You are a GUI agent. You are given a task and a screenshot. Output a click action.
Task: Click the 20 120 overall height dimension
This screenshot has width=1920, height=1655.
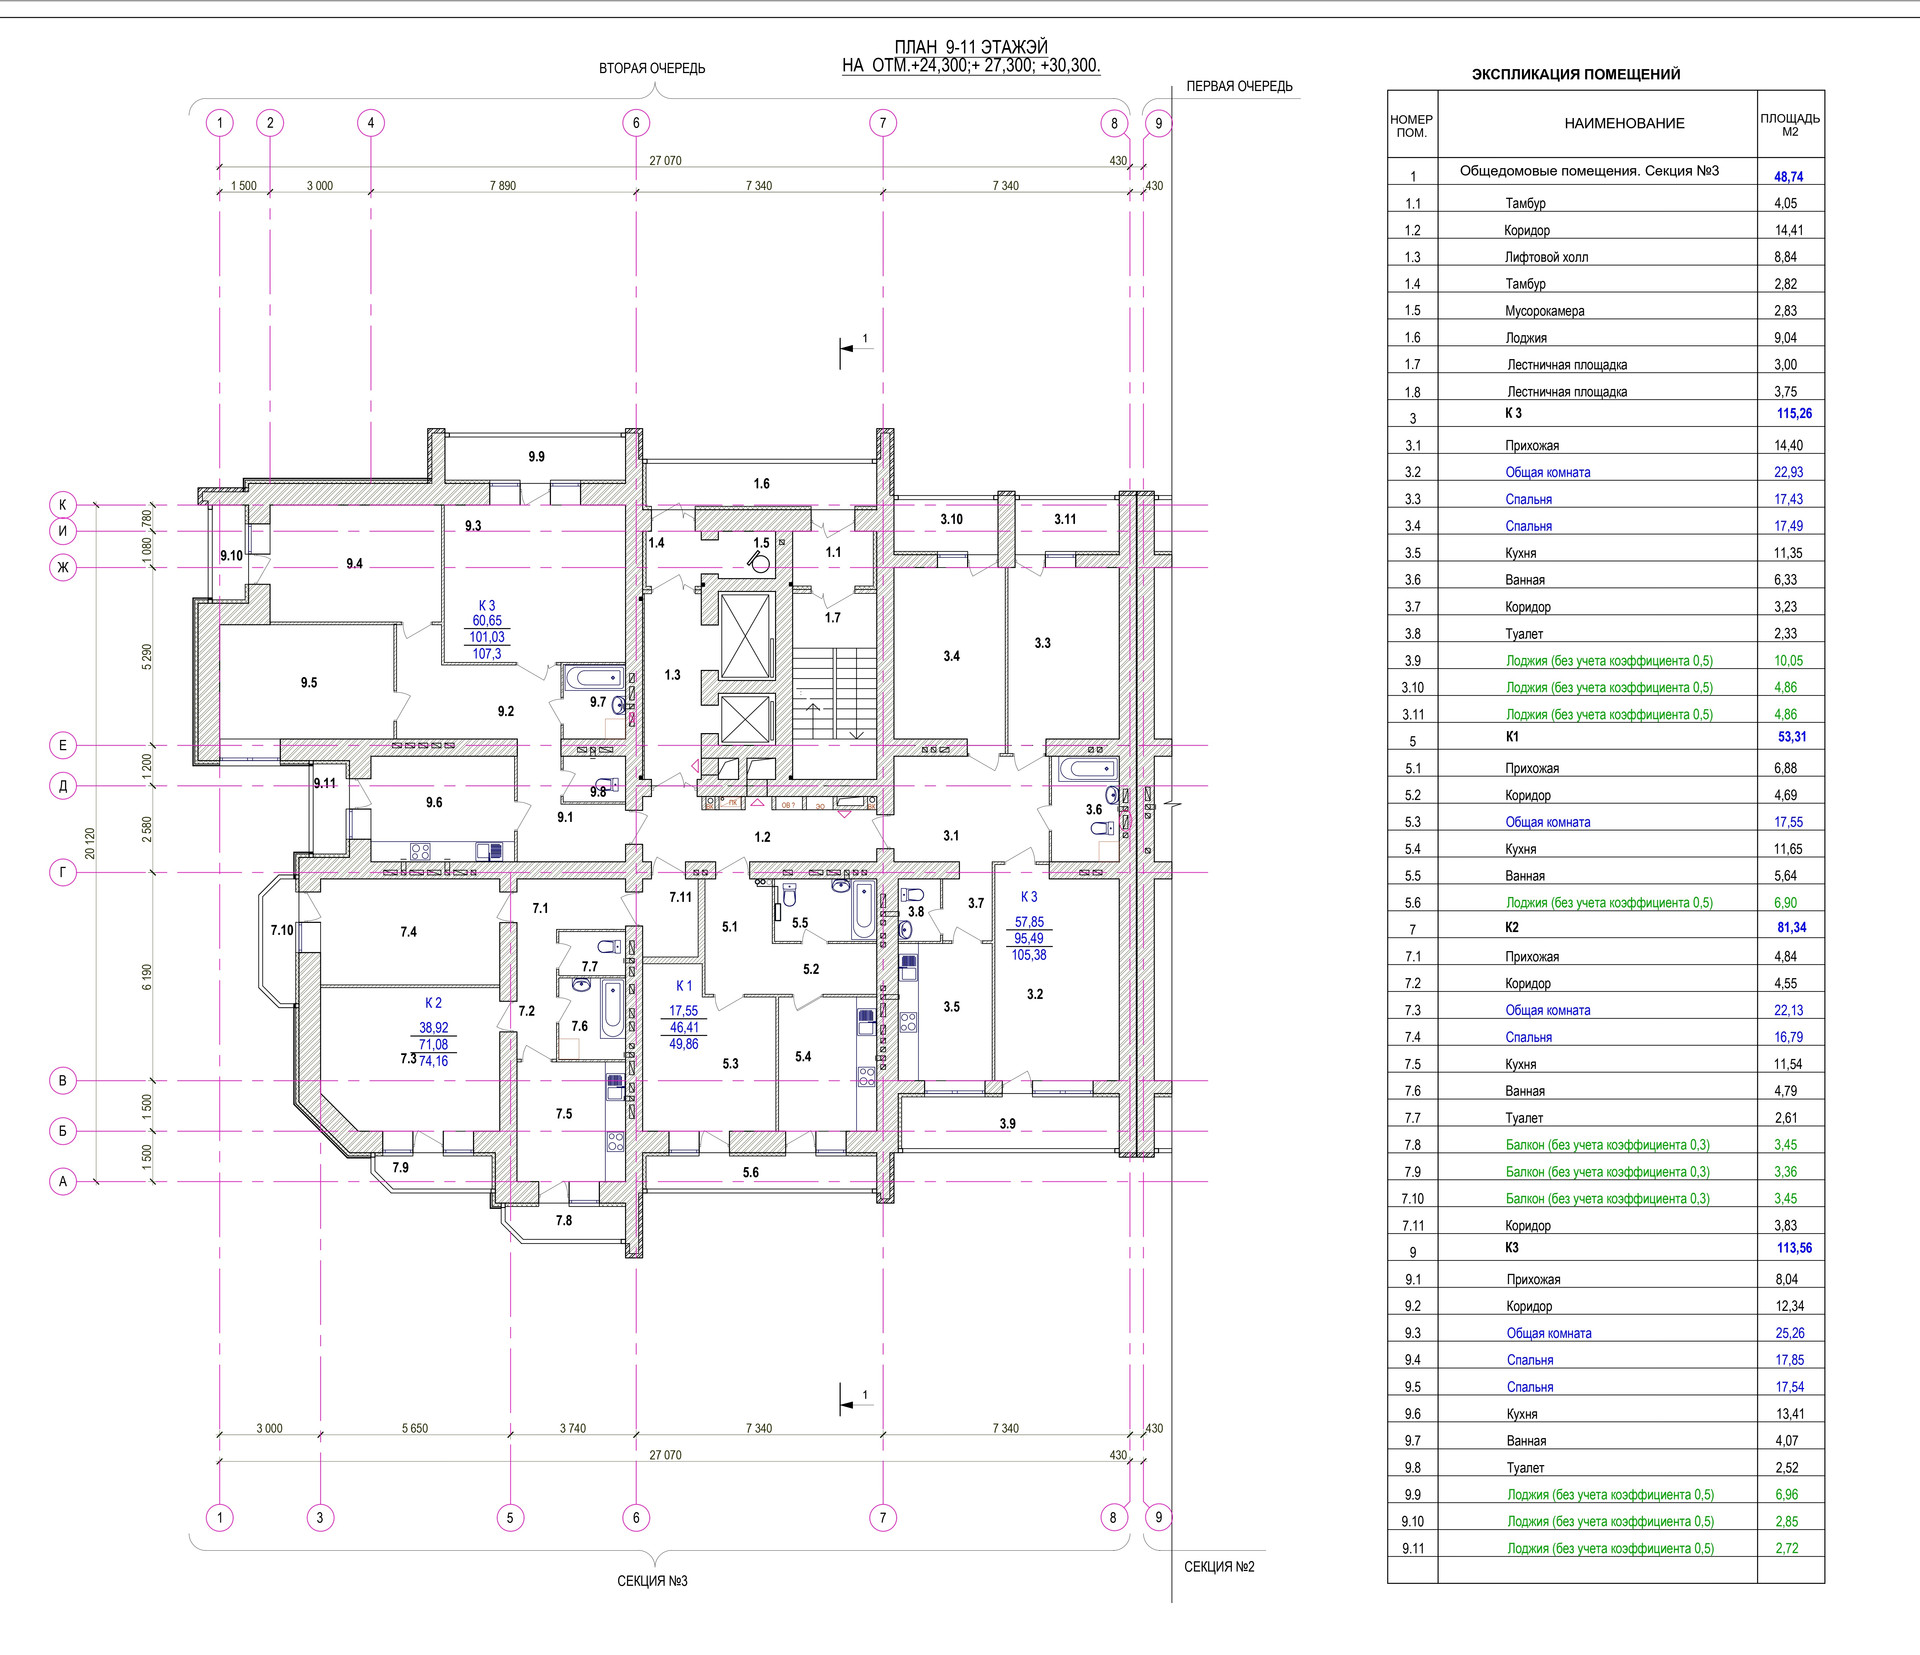click(x=91, y=843)
